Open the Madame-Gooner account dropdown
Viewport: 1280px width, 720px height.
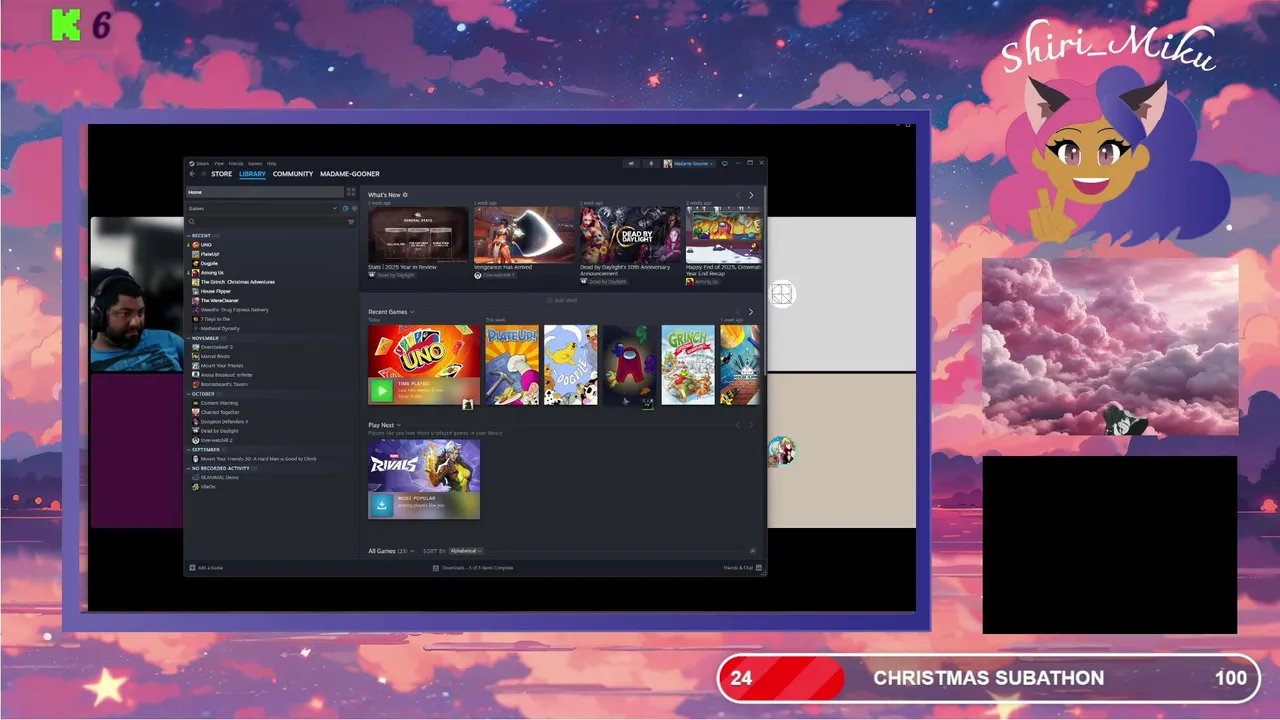click(689, 164)
